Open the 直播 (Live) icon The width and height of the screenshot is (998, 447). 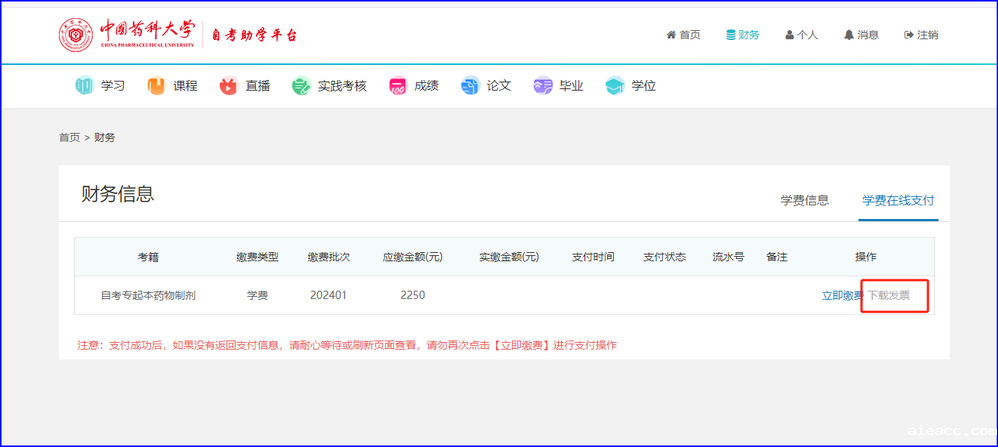click(x=228, y=86)
